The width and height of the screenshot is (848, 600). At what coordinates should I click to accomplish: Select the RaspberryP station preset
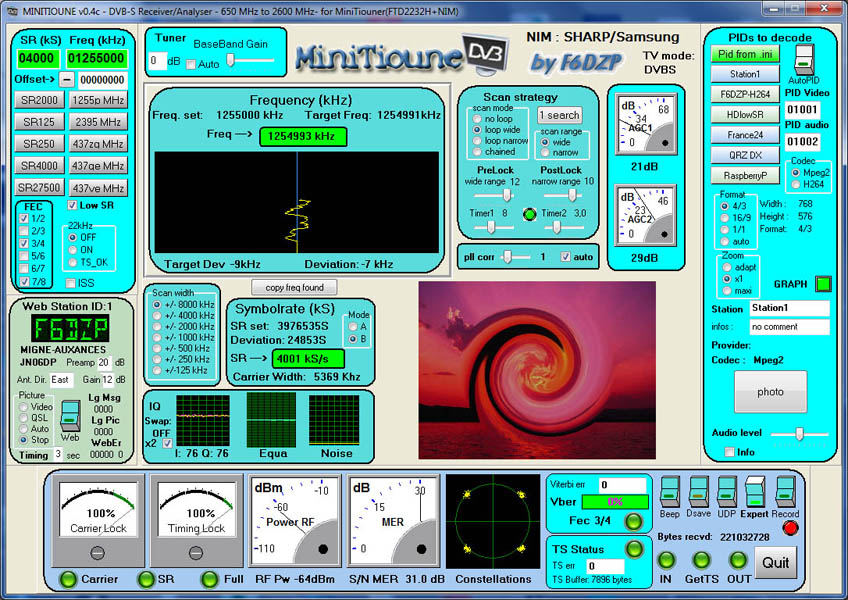pyautogui.click(x=745, y=174)
